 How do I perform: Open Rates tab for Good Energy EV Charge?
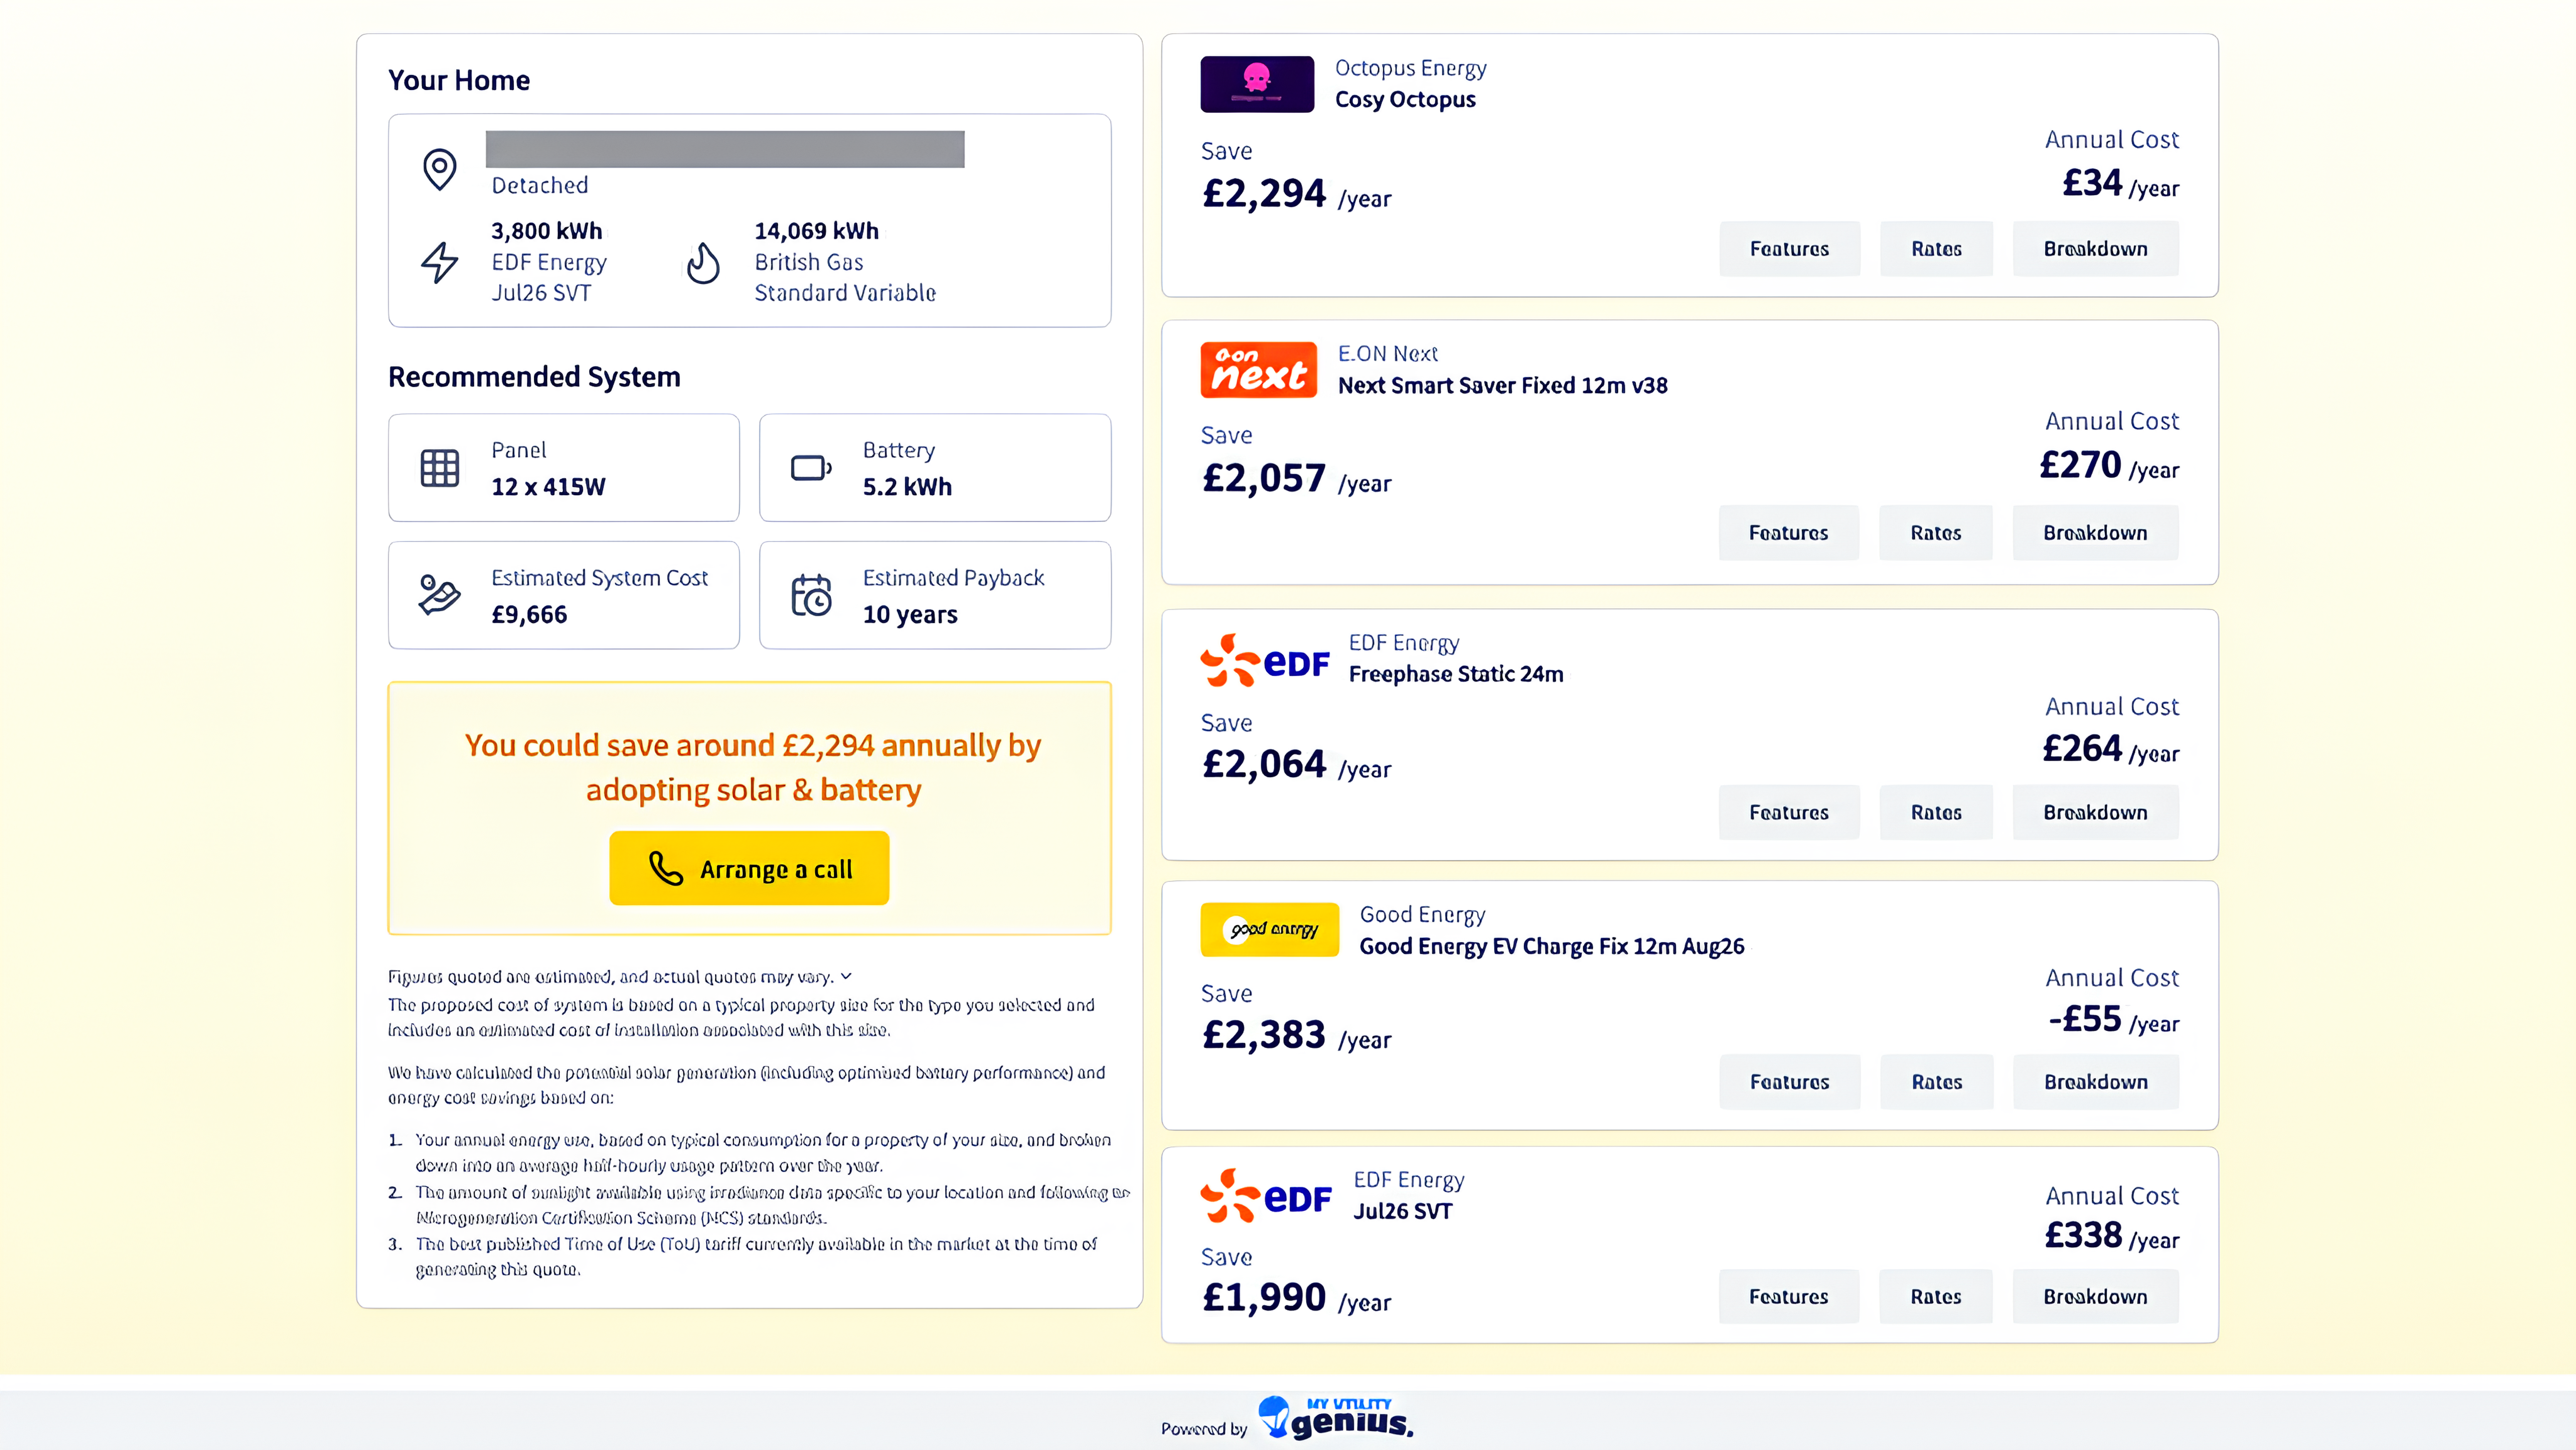(x=1937, y=1082)
